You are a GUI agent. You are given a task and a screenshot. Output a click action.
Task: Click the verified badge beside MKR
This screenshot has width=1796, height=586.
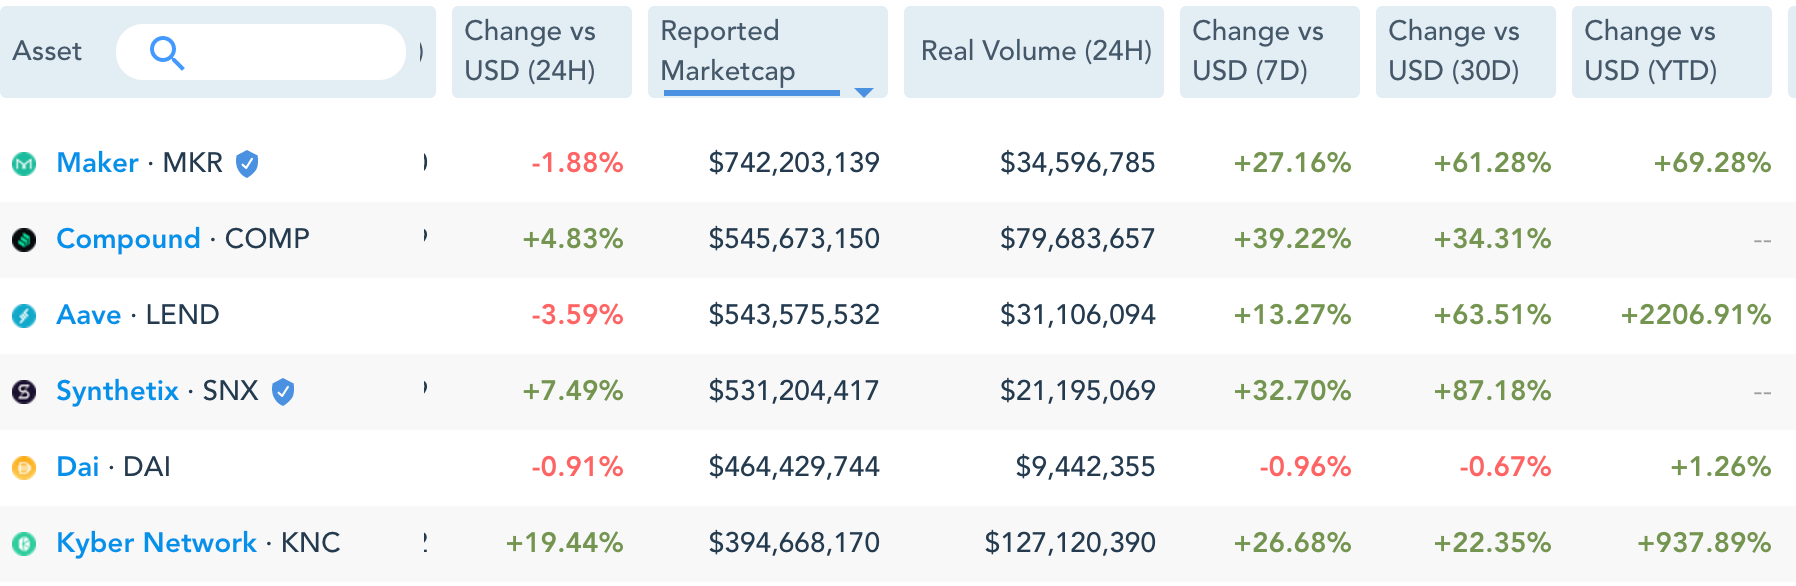point(247,163)
